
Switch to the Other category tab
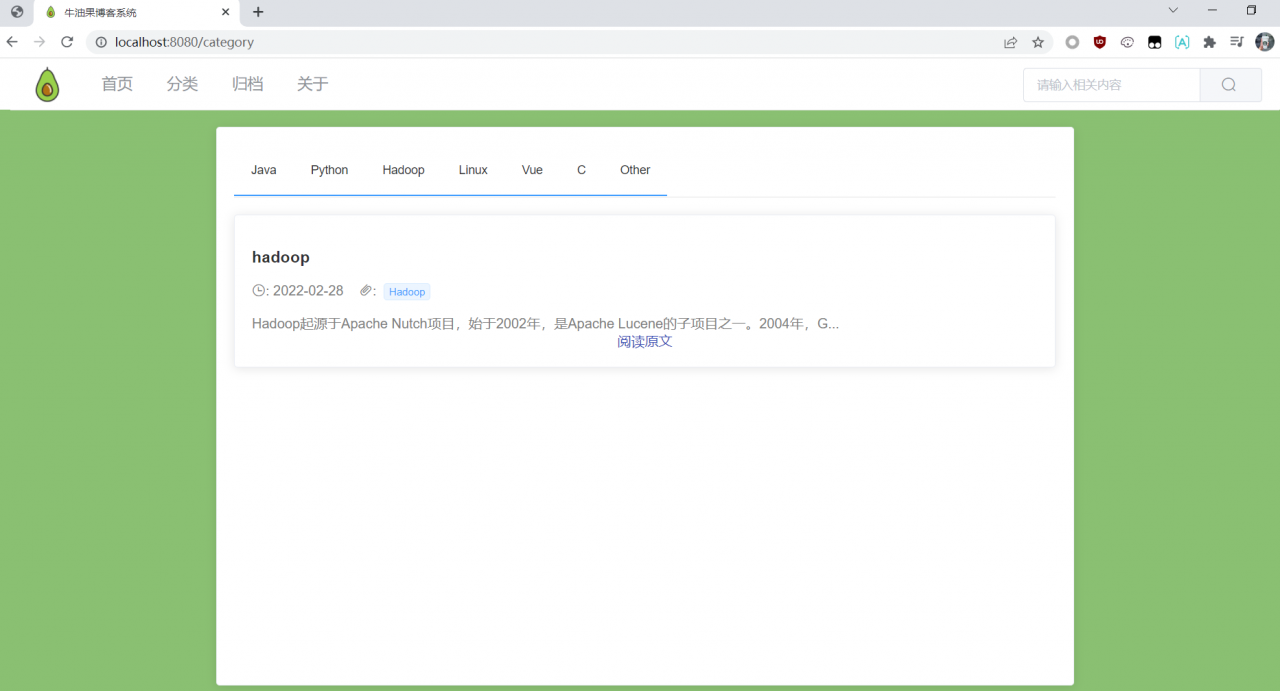[635, 170]
